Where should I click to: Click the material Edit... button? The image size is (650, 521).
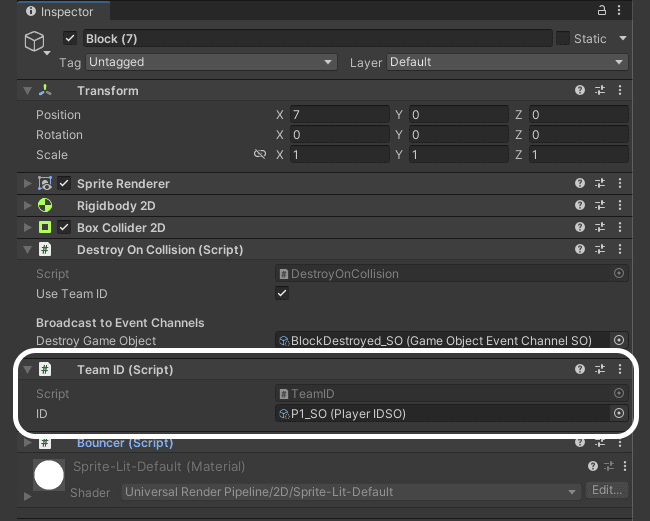606,491
